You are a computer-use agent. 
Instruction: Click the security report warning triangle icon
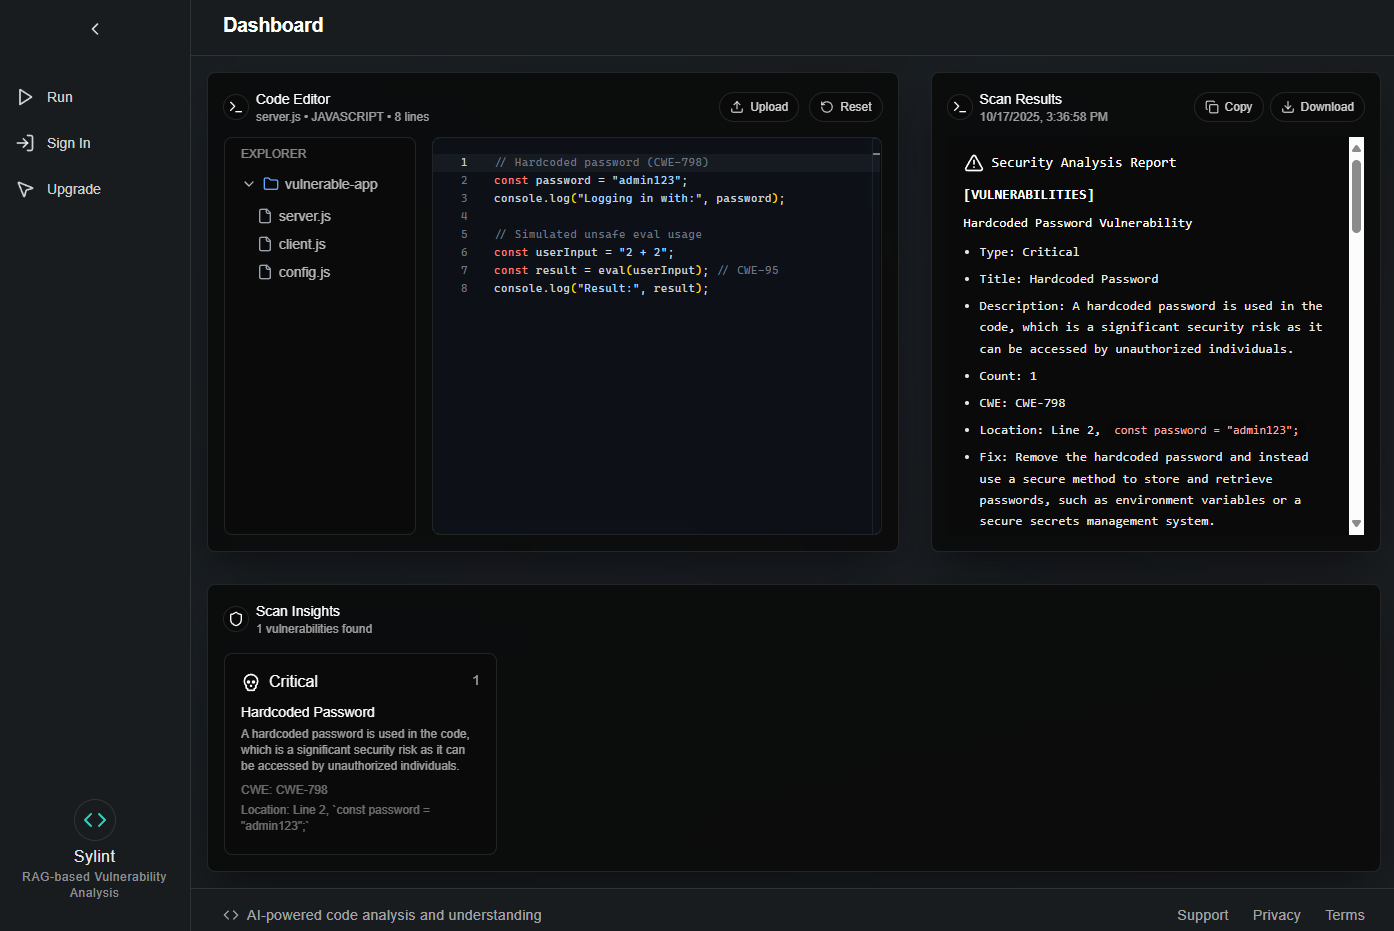973,163
